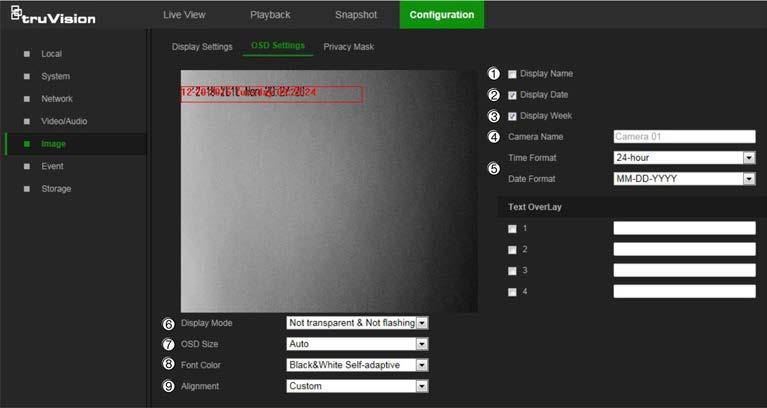The width and height of the screenshot is (767, 408).
Task: Select Image in the sidebar
Action: click(x=53, y=144)
